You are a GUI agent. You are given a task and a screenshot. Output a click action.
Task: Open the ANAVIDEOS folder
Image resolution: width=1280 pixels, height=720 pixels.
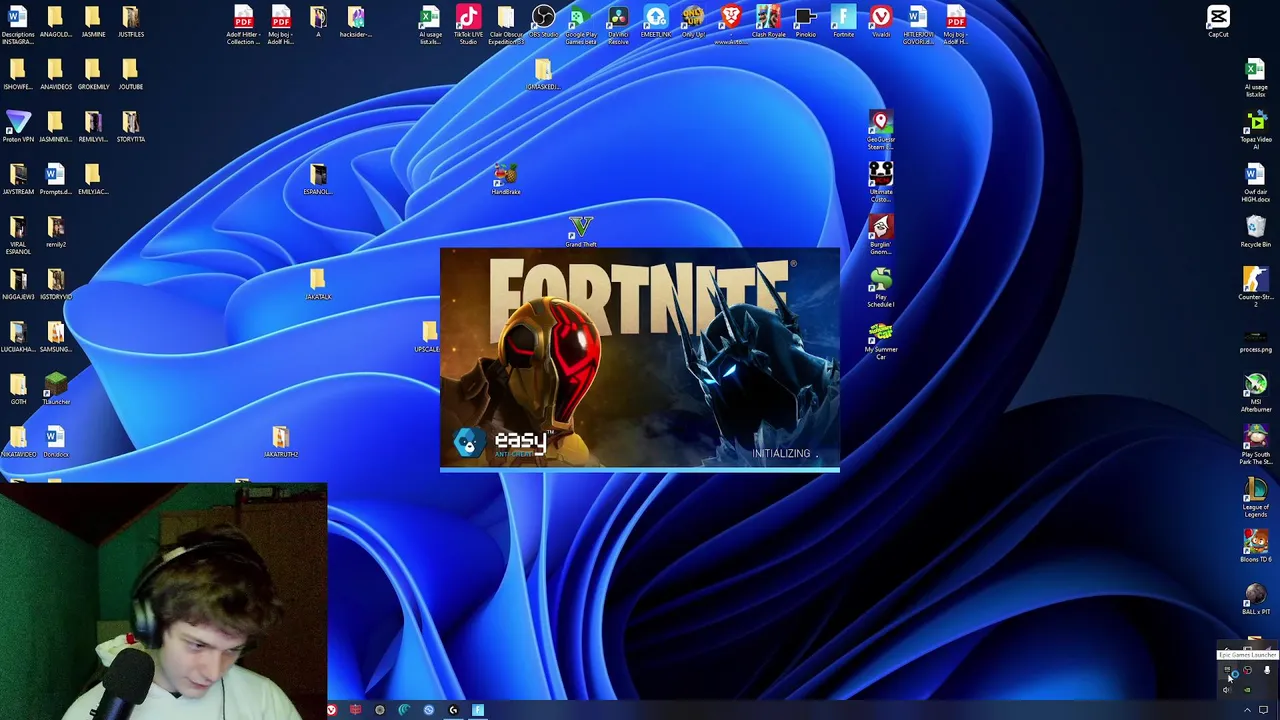click(56, 74)
